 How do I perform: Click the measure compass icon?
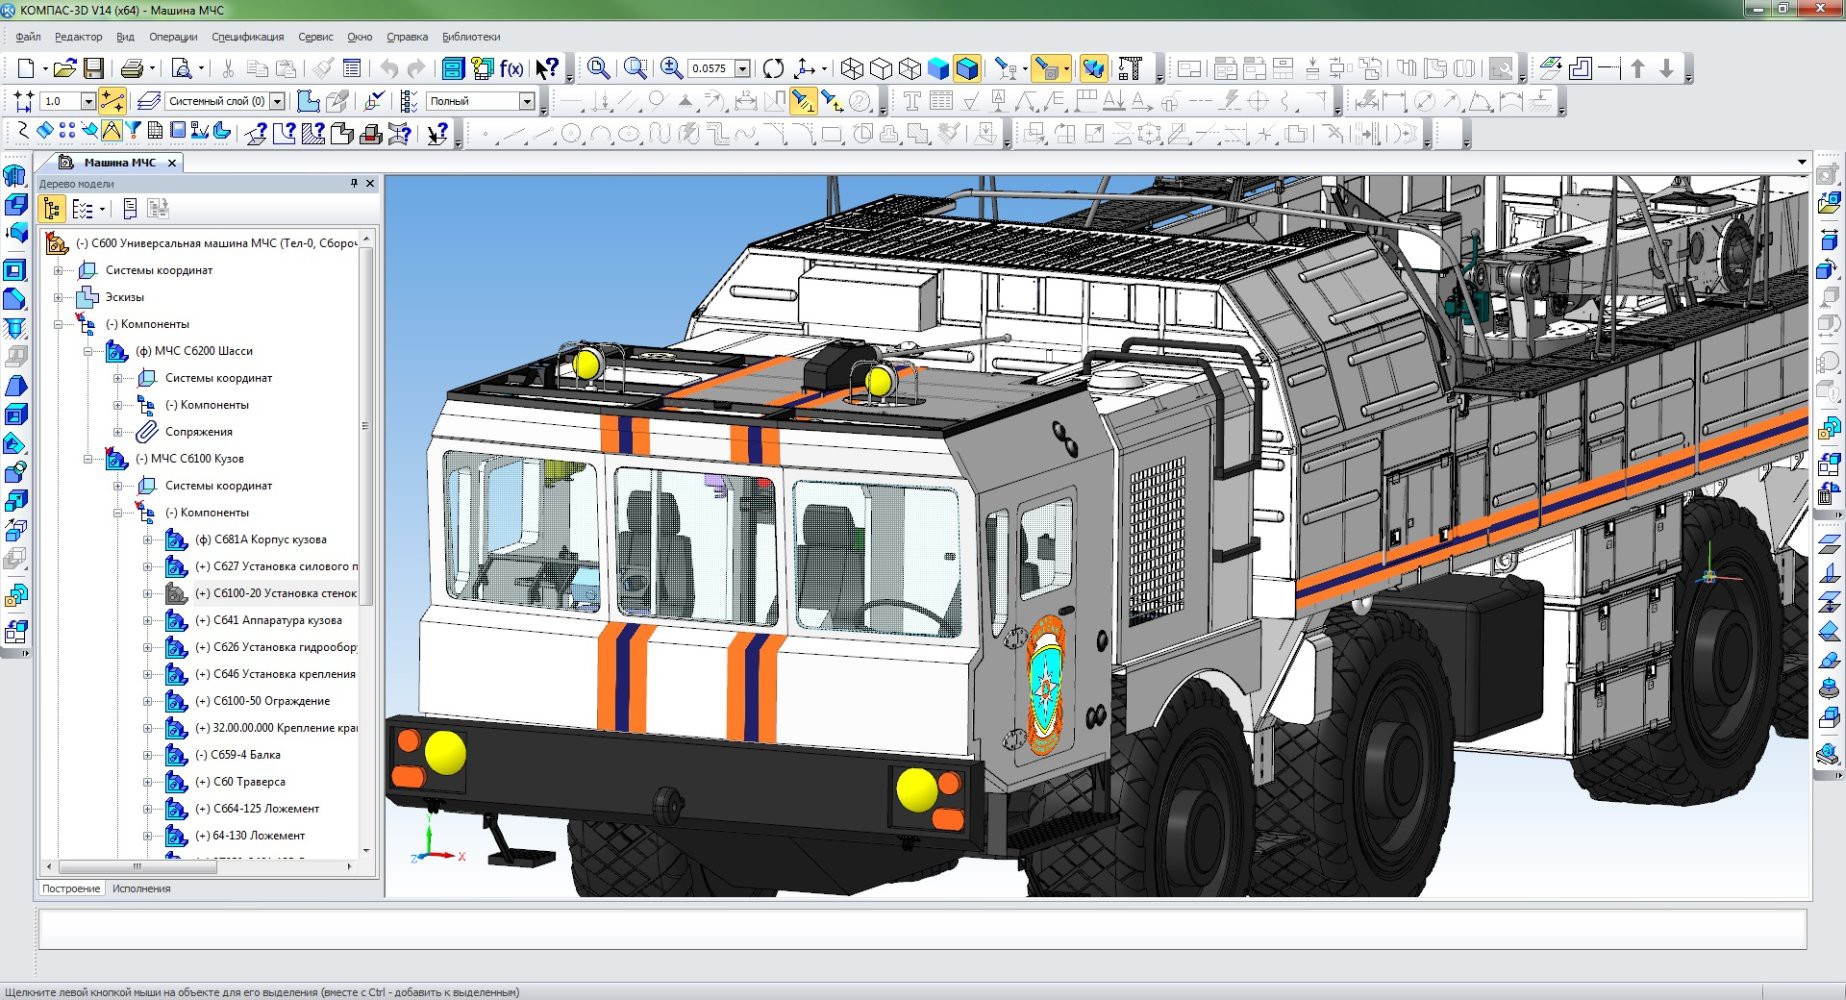(111, 131)
